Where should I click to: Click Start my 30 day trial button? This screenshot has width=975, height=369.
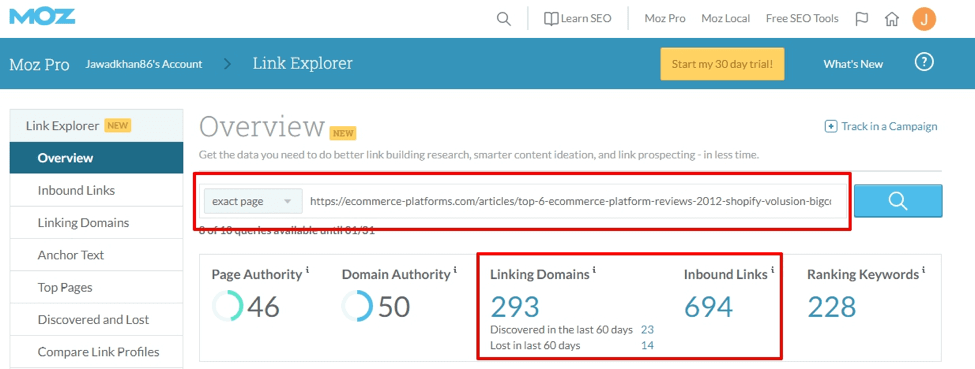click(722, 64)
